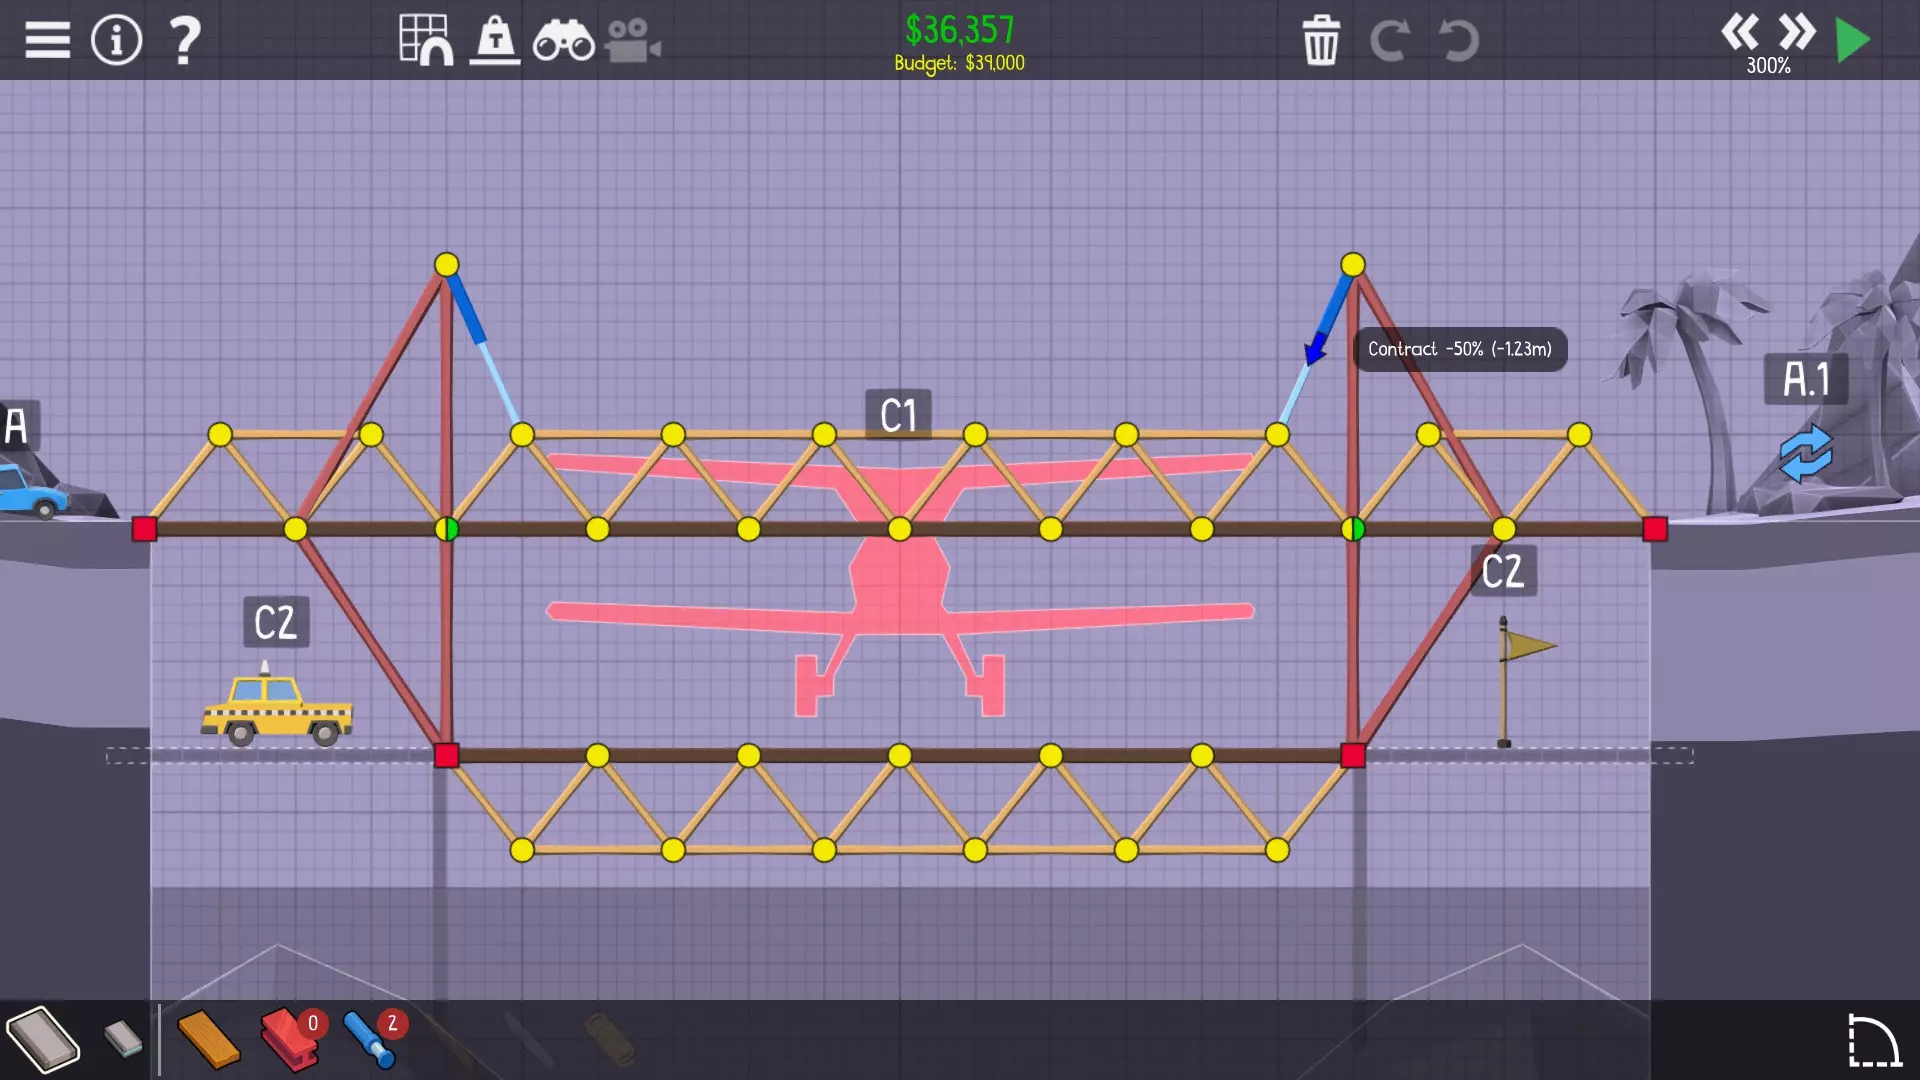Screen dimensions: 1920x1080
Task: Open the hamburger main menu
Action: point(47,40)
